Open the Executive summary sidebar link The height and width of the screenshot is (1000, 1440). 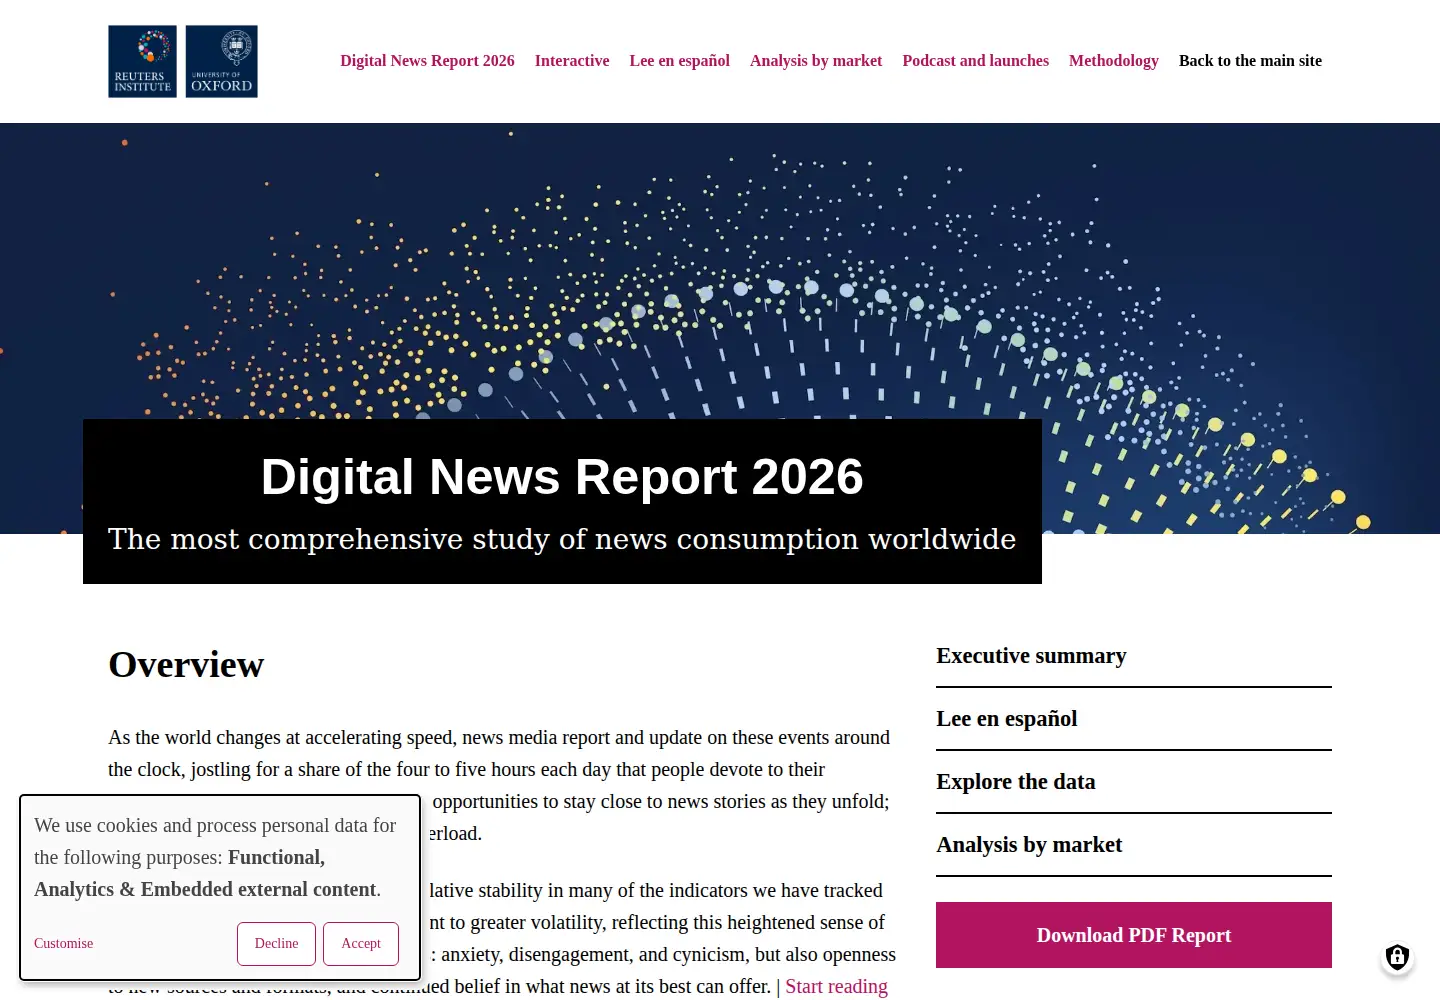point(1031,656)
